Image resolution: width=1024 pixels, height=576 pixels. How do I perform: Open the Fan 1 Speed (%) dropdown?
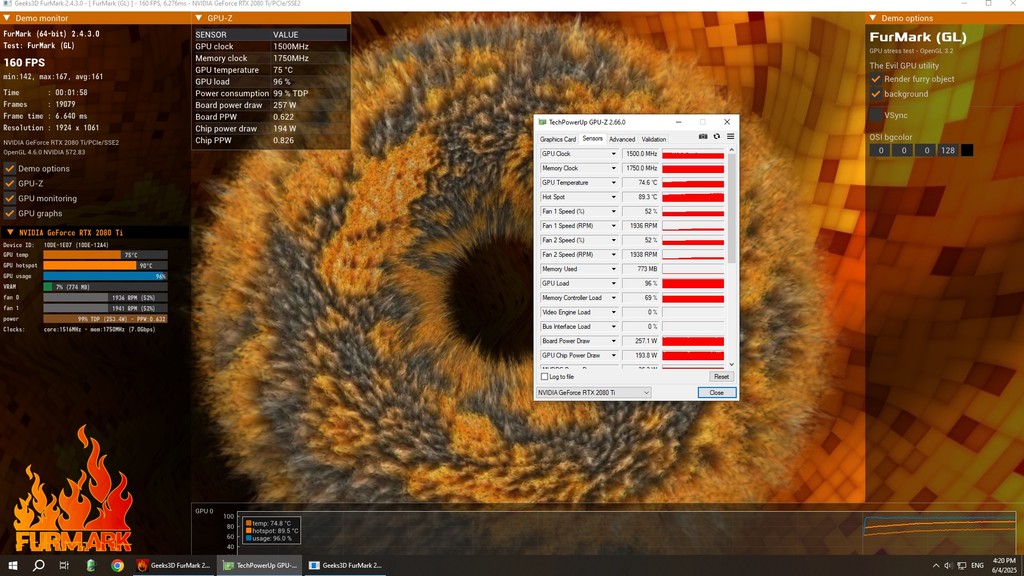pos(613,212)
